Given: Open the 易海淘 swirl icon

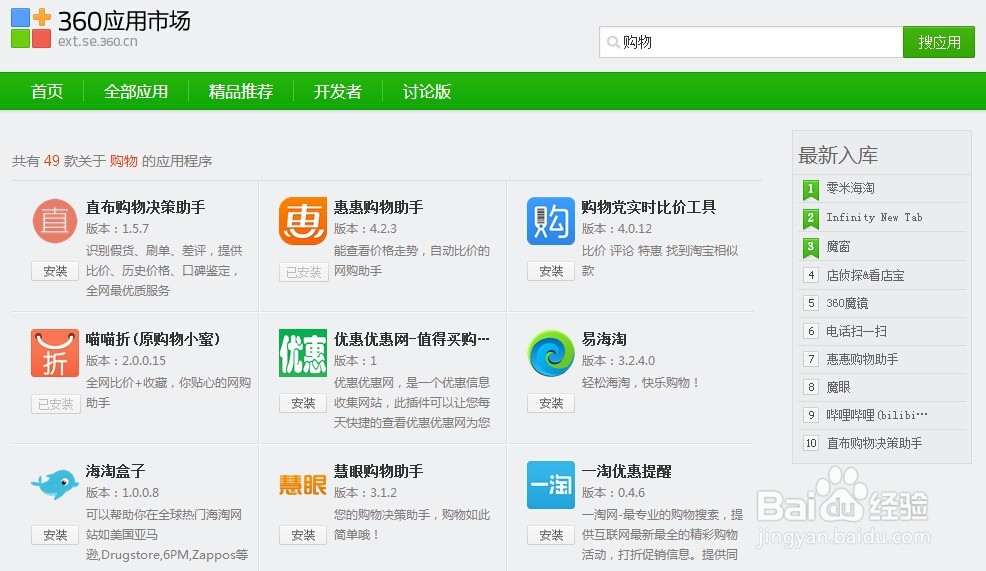Looking at the screenshot, I should tap(551, 353).
